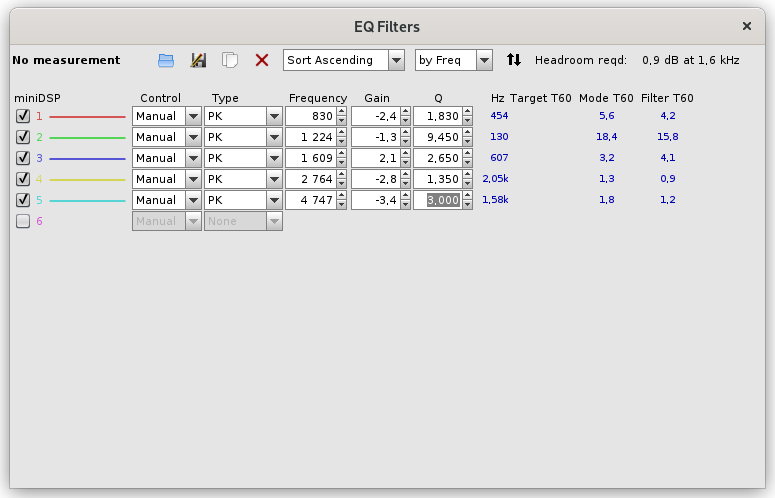Click the No measurement label
The image size is (775, 498).
pyautogui.click(x=66, y=60)
